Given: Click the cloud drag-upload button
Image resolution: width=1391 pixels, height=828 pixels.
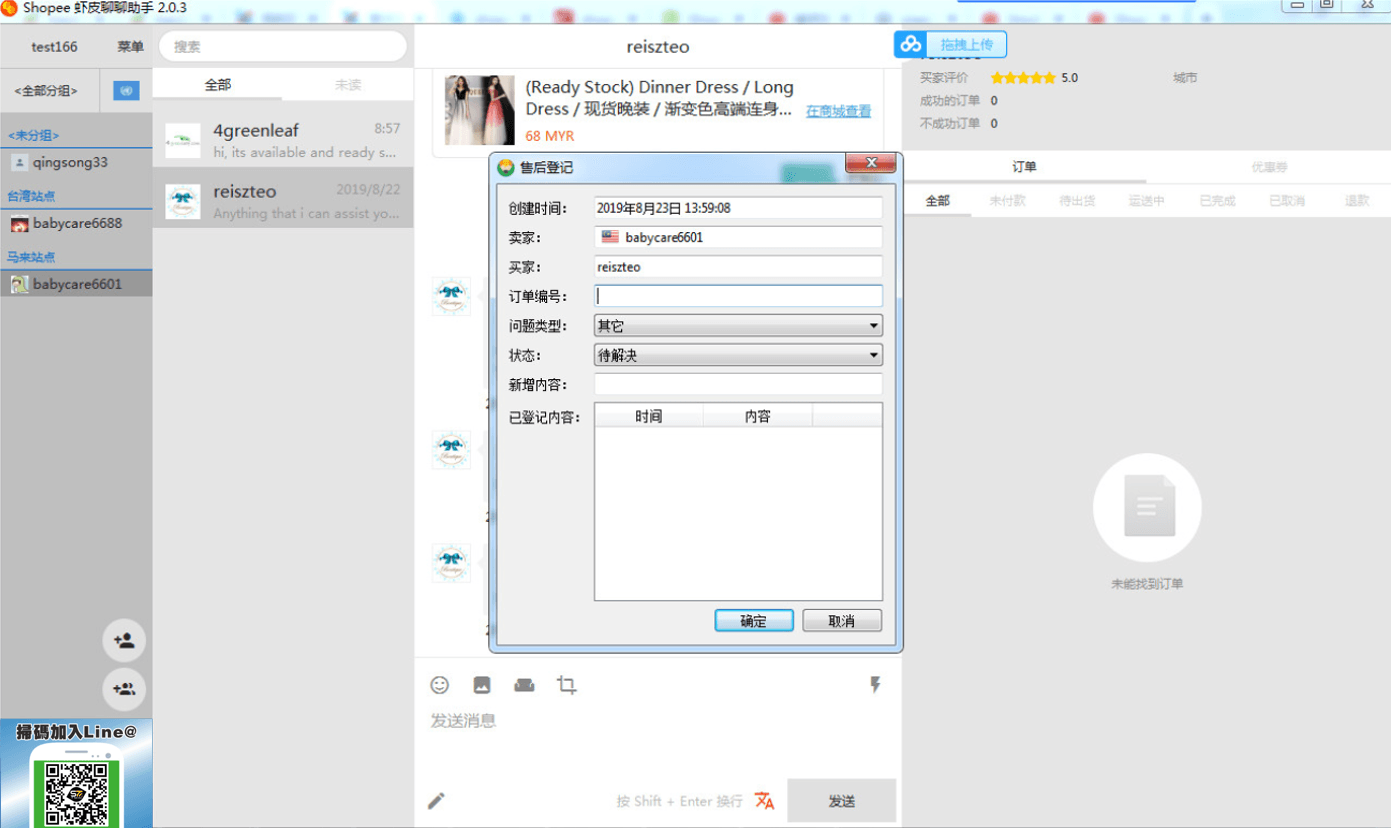Looking at the screenshot, I should pyautogui.click(x=950, y=45).
